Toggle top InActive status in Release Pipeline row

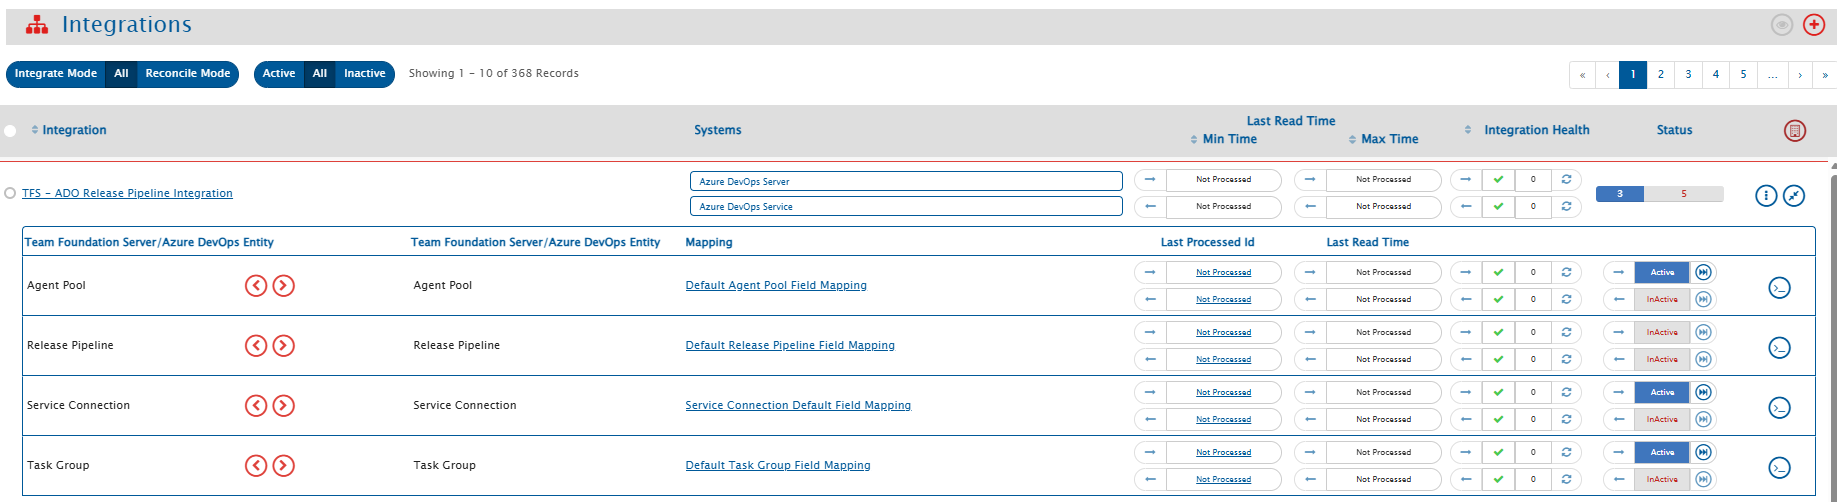1661,332
